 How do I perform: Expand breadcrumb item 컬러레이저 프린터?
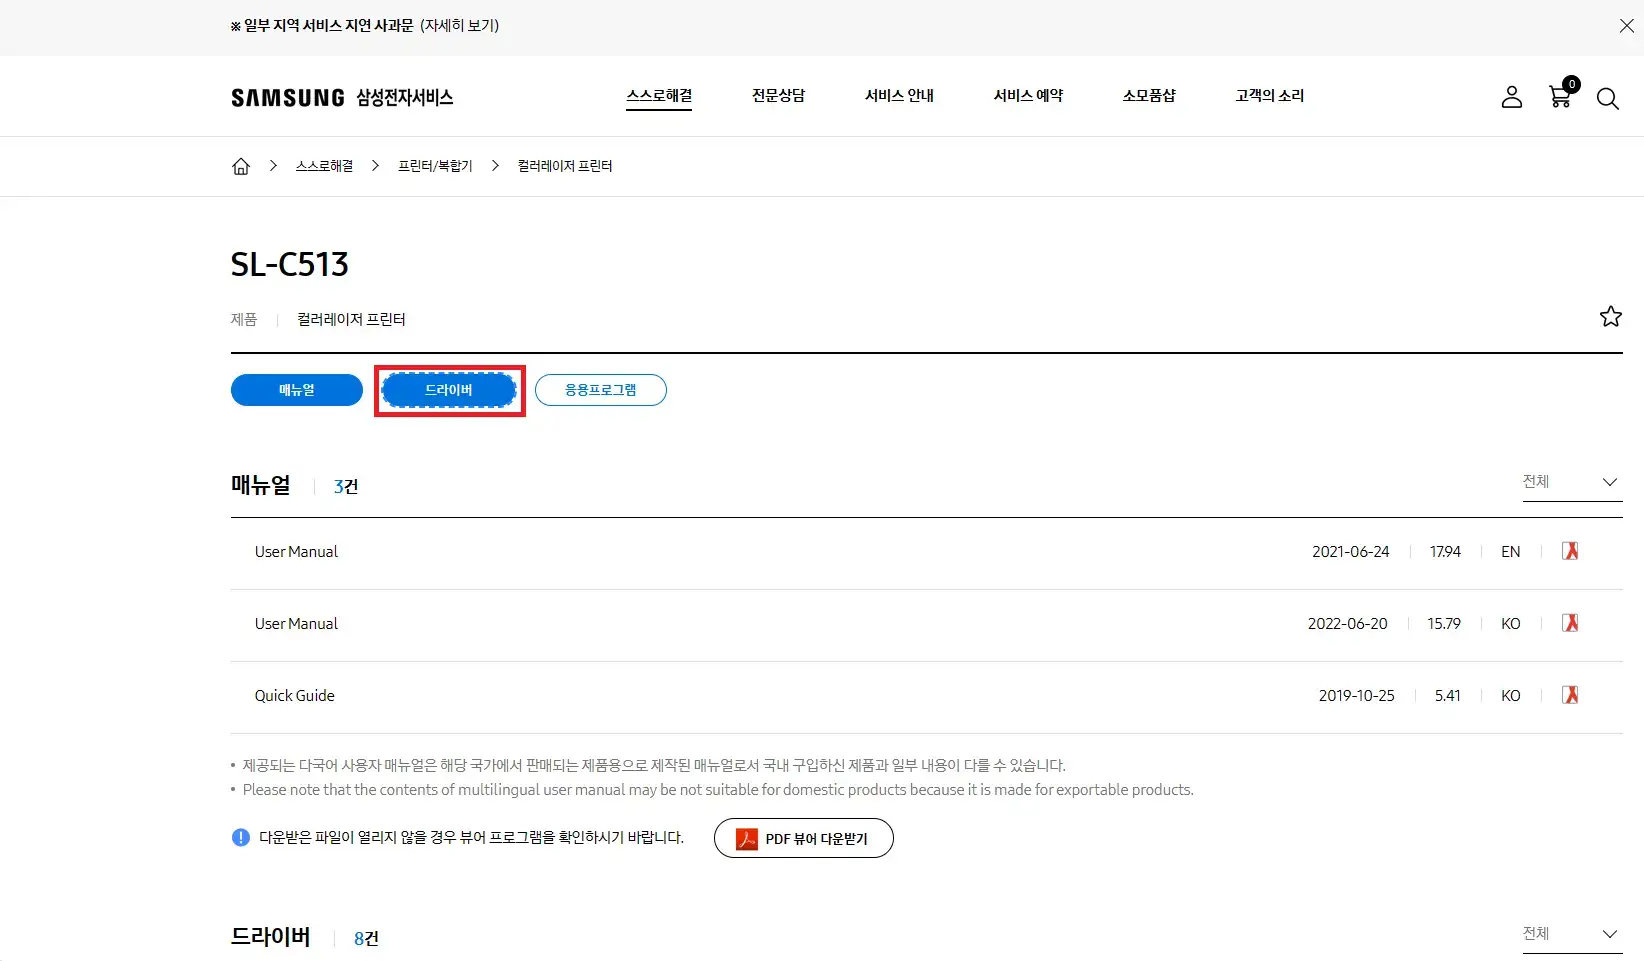pos(564,166)
